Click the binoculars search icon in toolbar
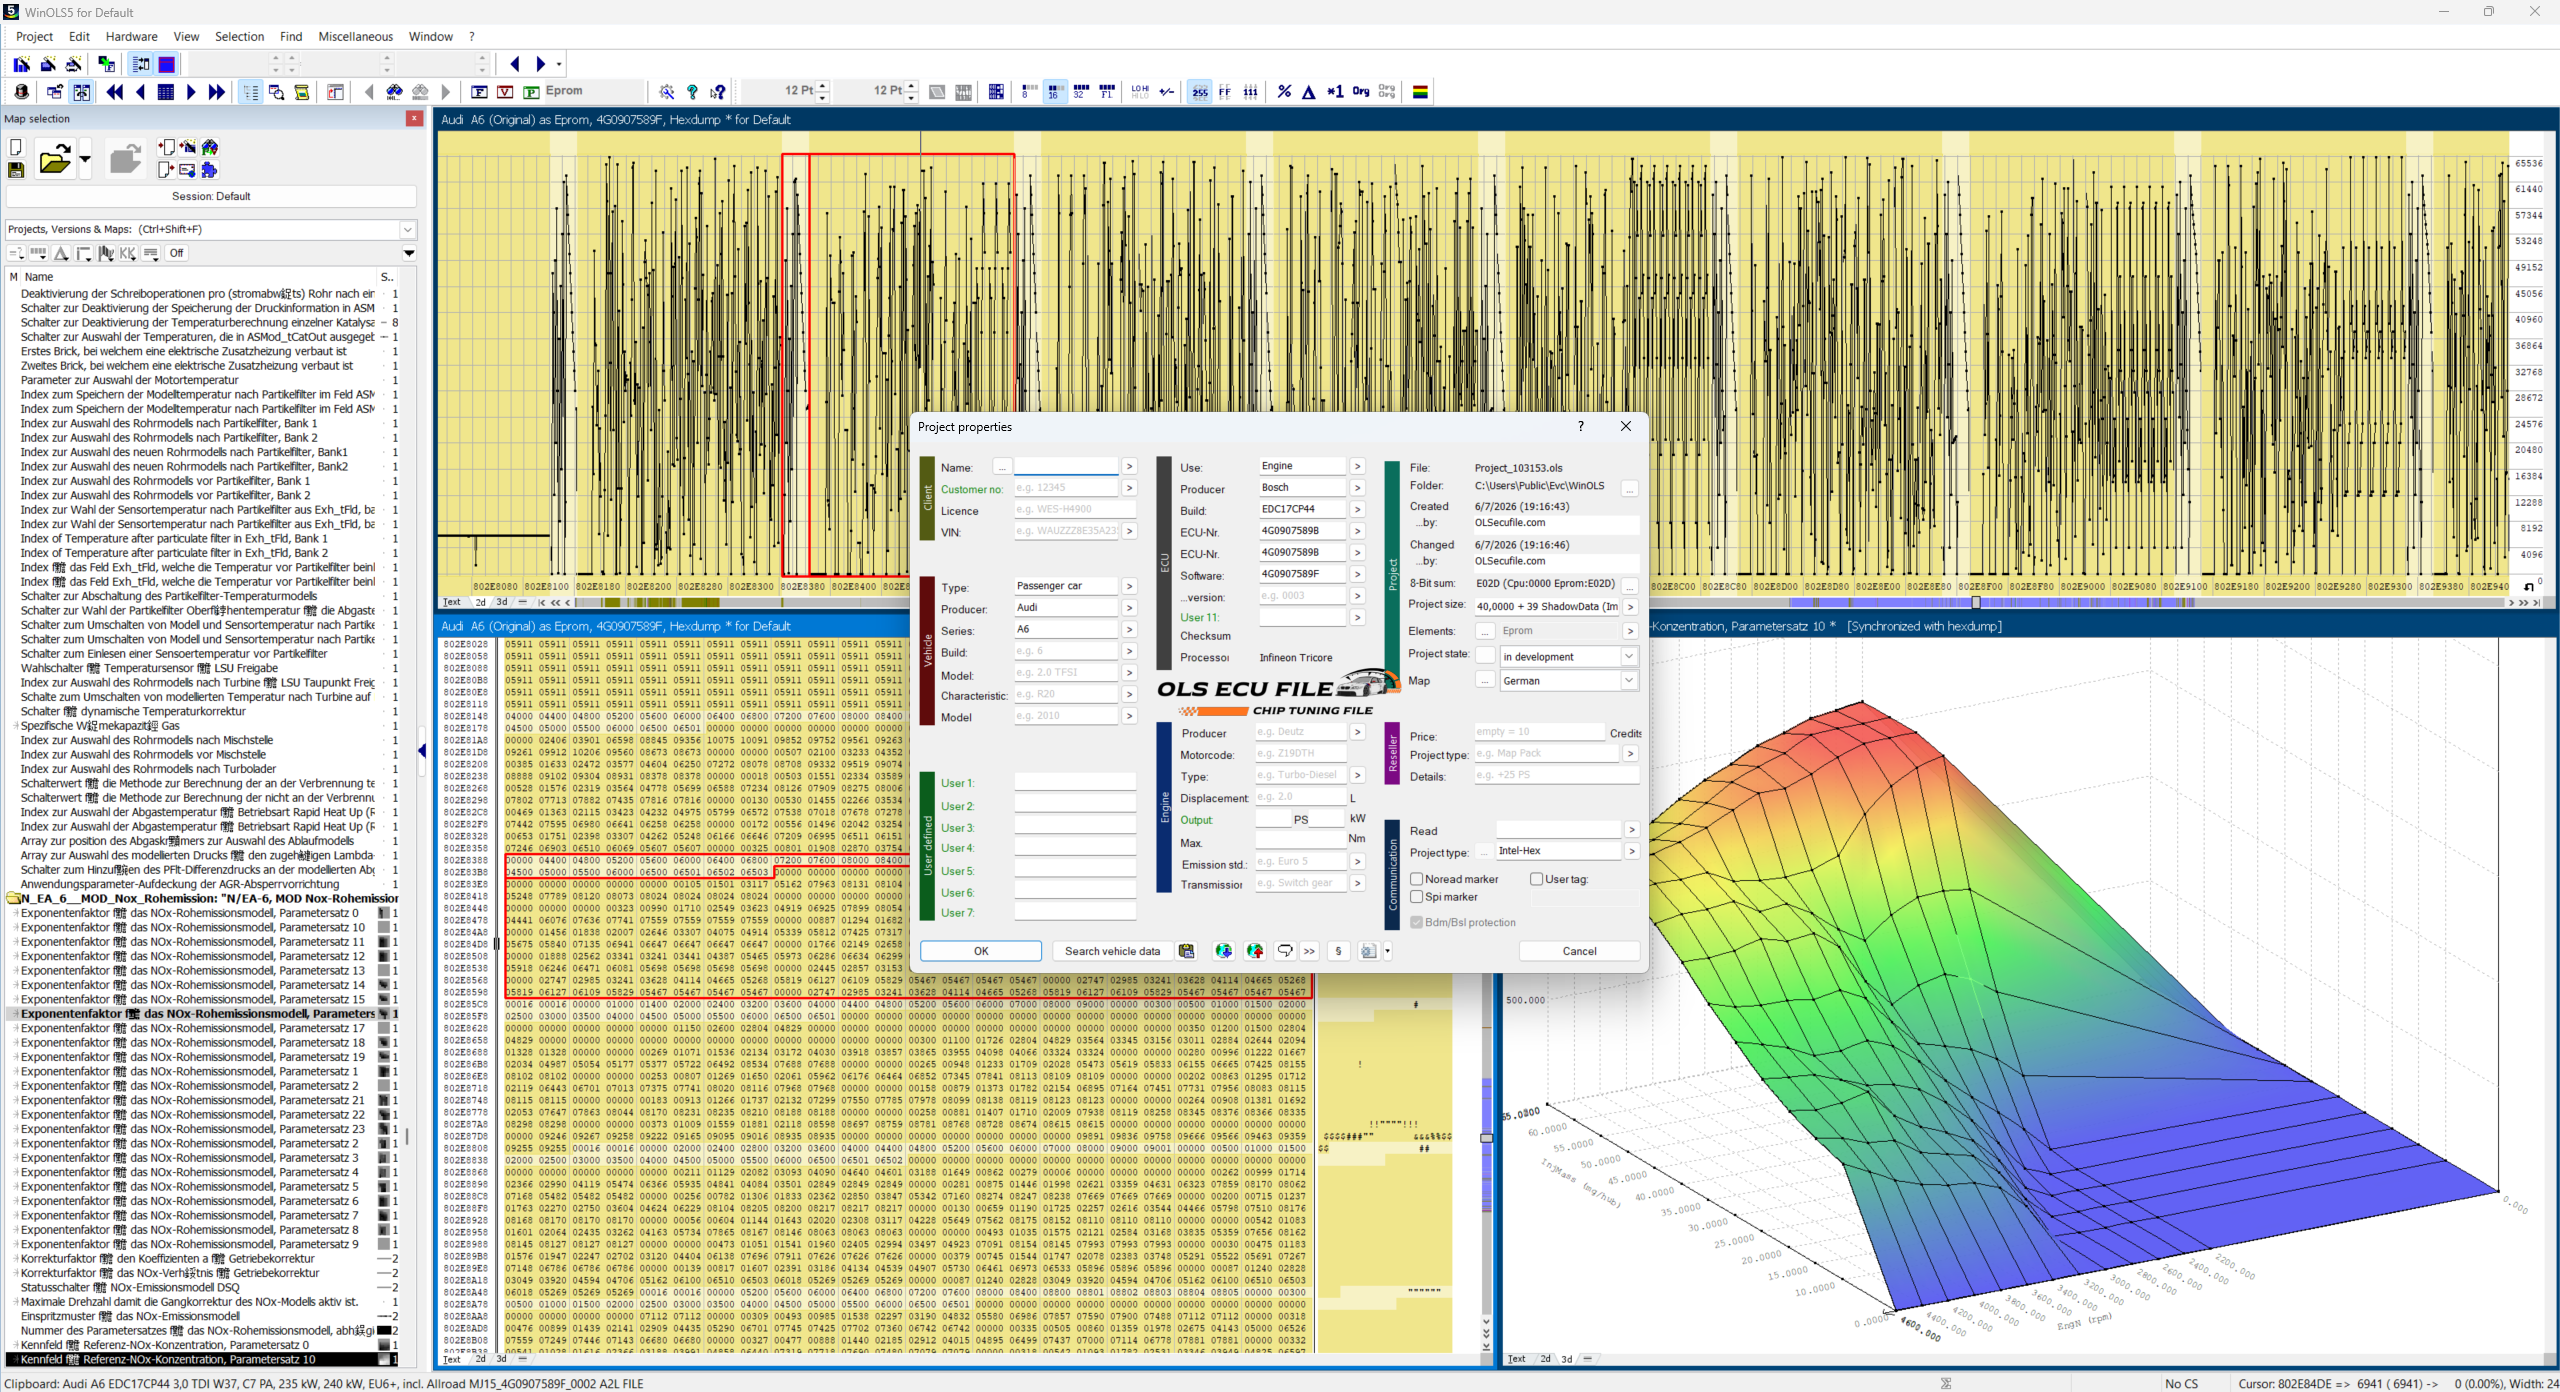Screen dimensions: 2560x1392 tap(395, 92)
